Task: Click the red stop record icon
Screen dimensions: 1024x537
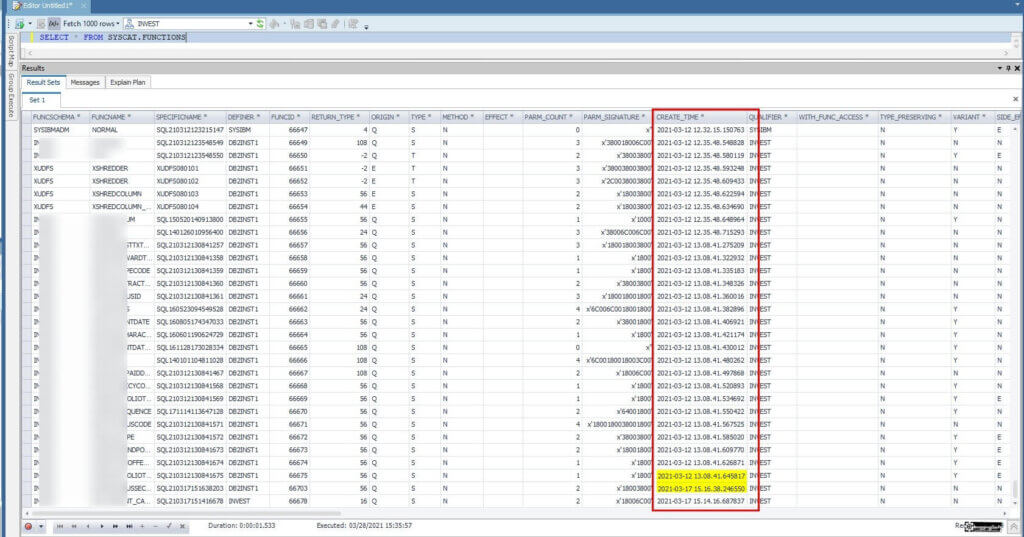Action: pyautogui.click(x=28, y=526)
